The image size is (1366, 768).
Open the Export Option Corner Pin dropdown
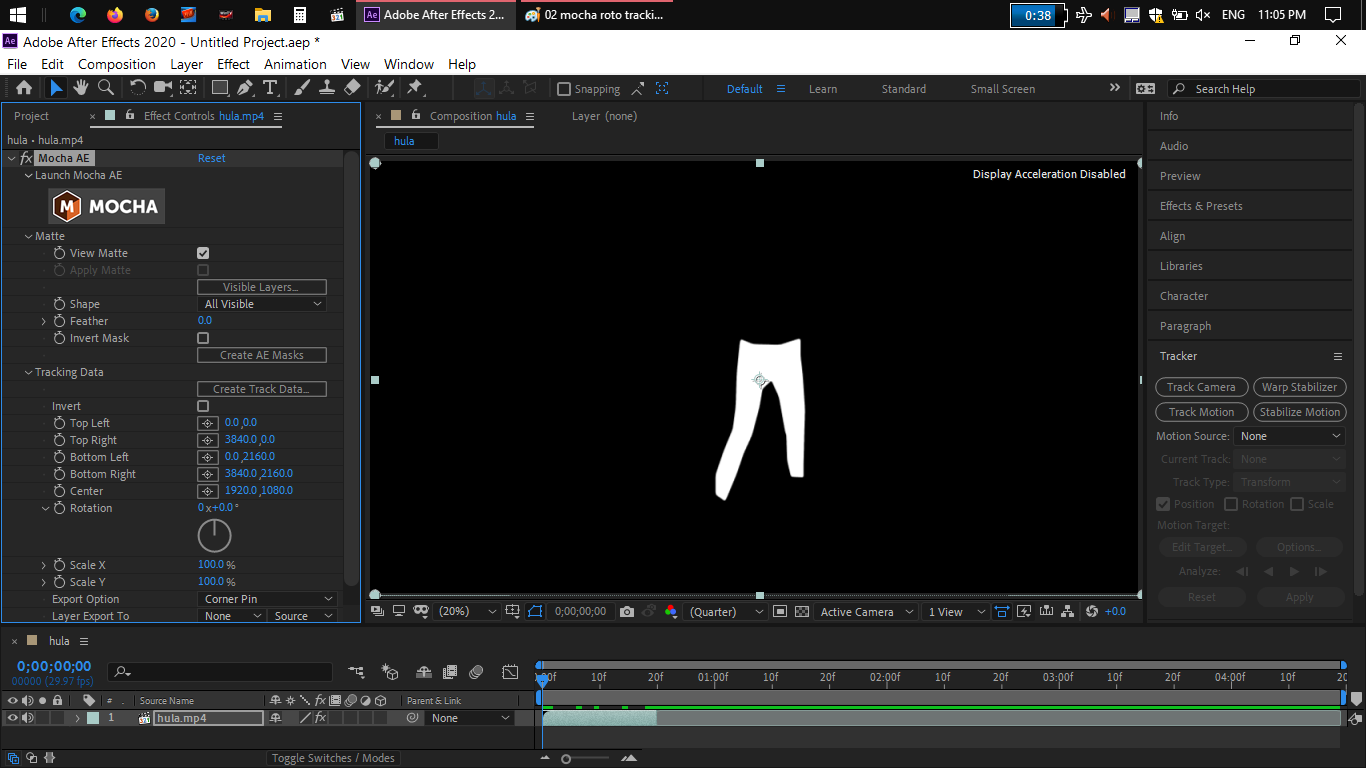pyautogui.click(x=268, y=599)
